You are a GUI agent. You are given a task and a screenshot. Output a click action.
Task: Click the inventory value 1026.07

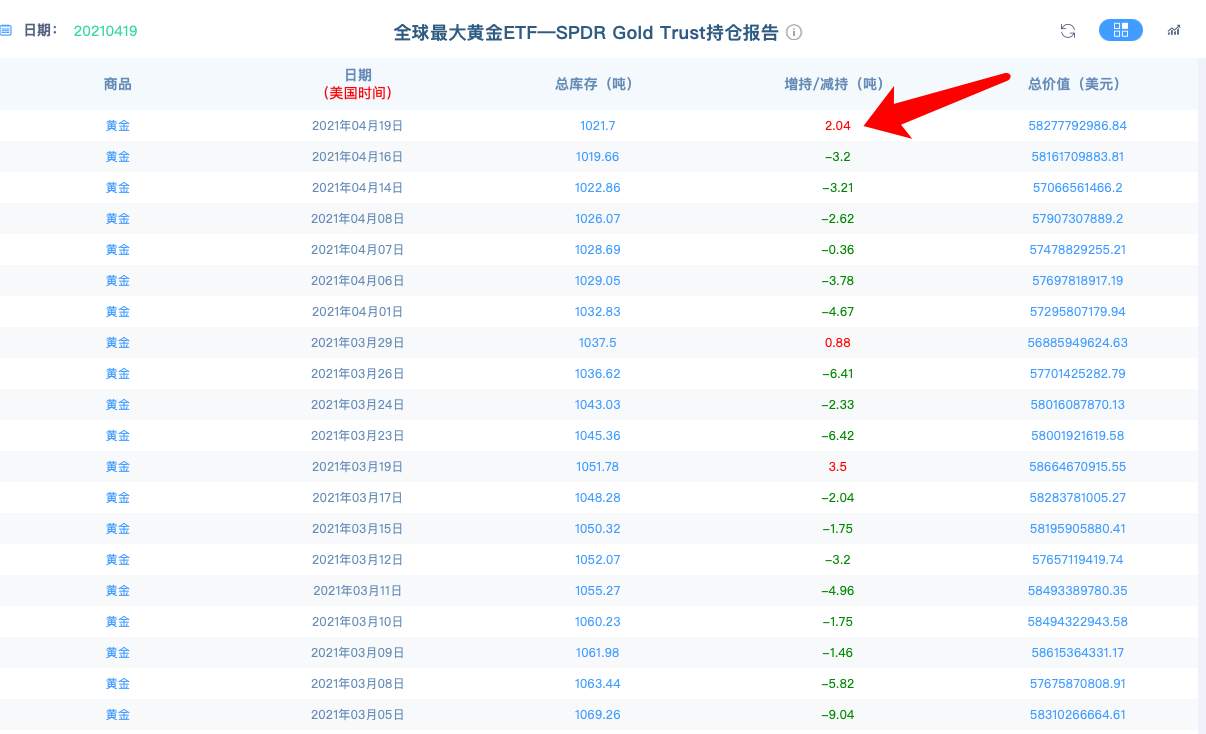click(x=597, y=219)
